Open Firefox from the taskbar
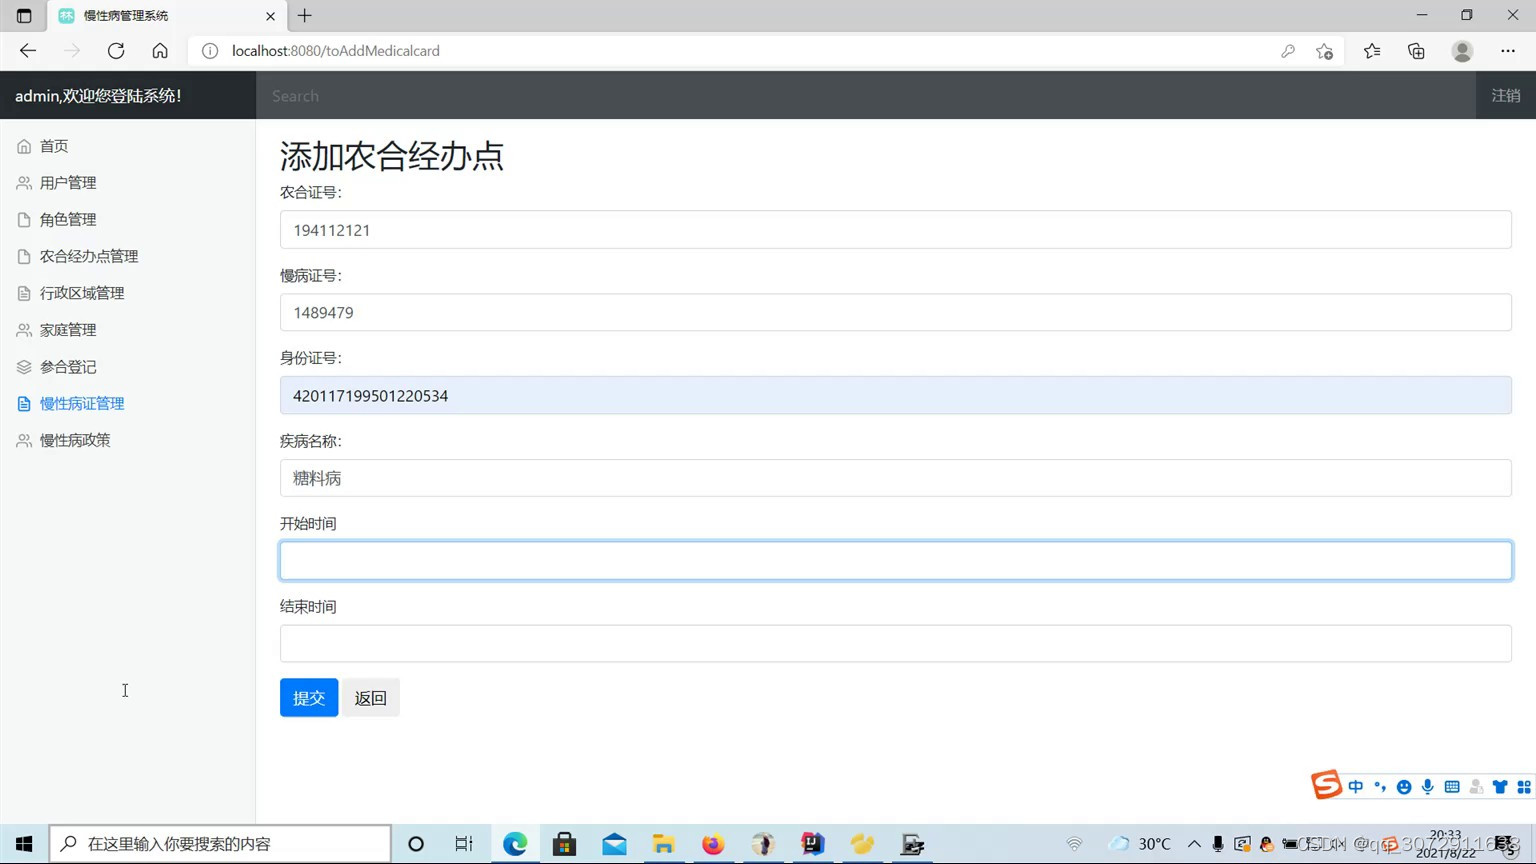Viewport: 1536px width, 864px height. (713, 844)
